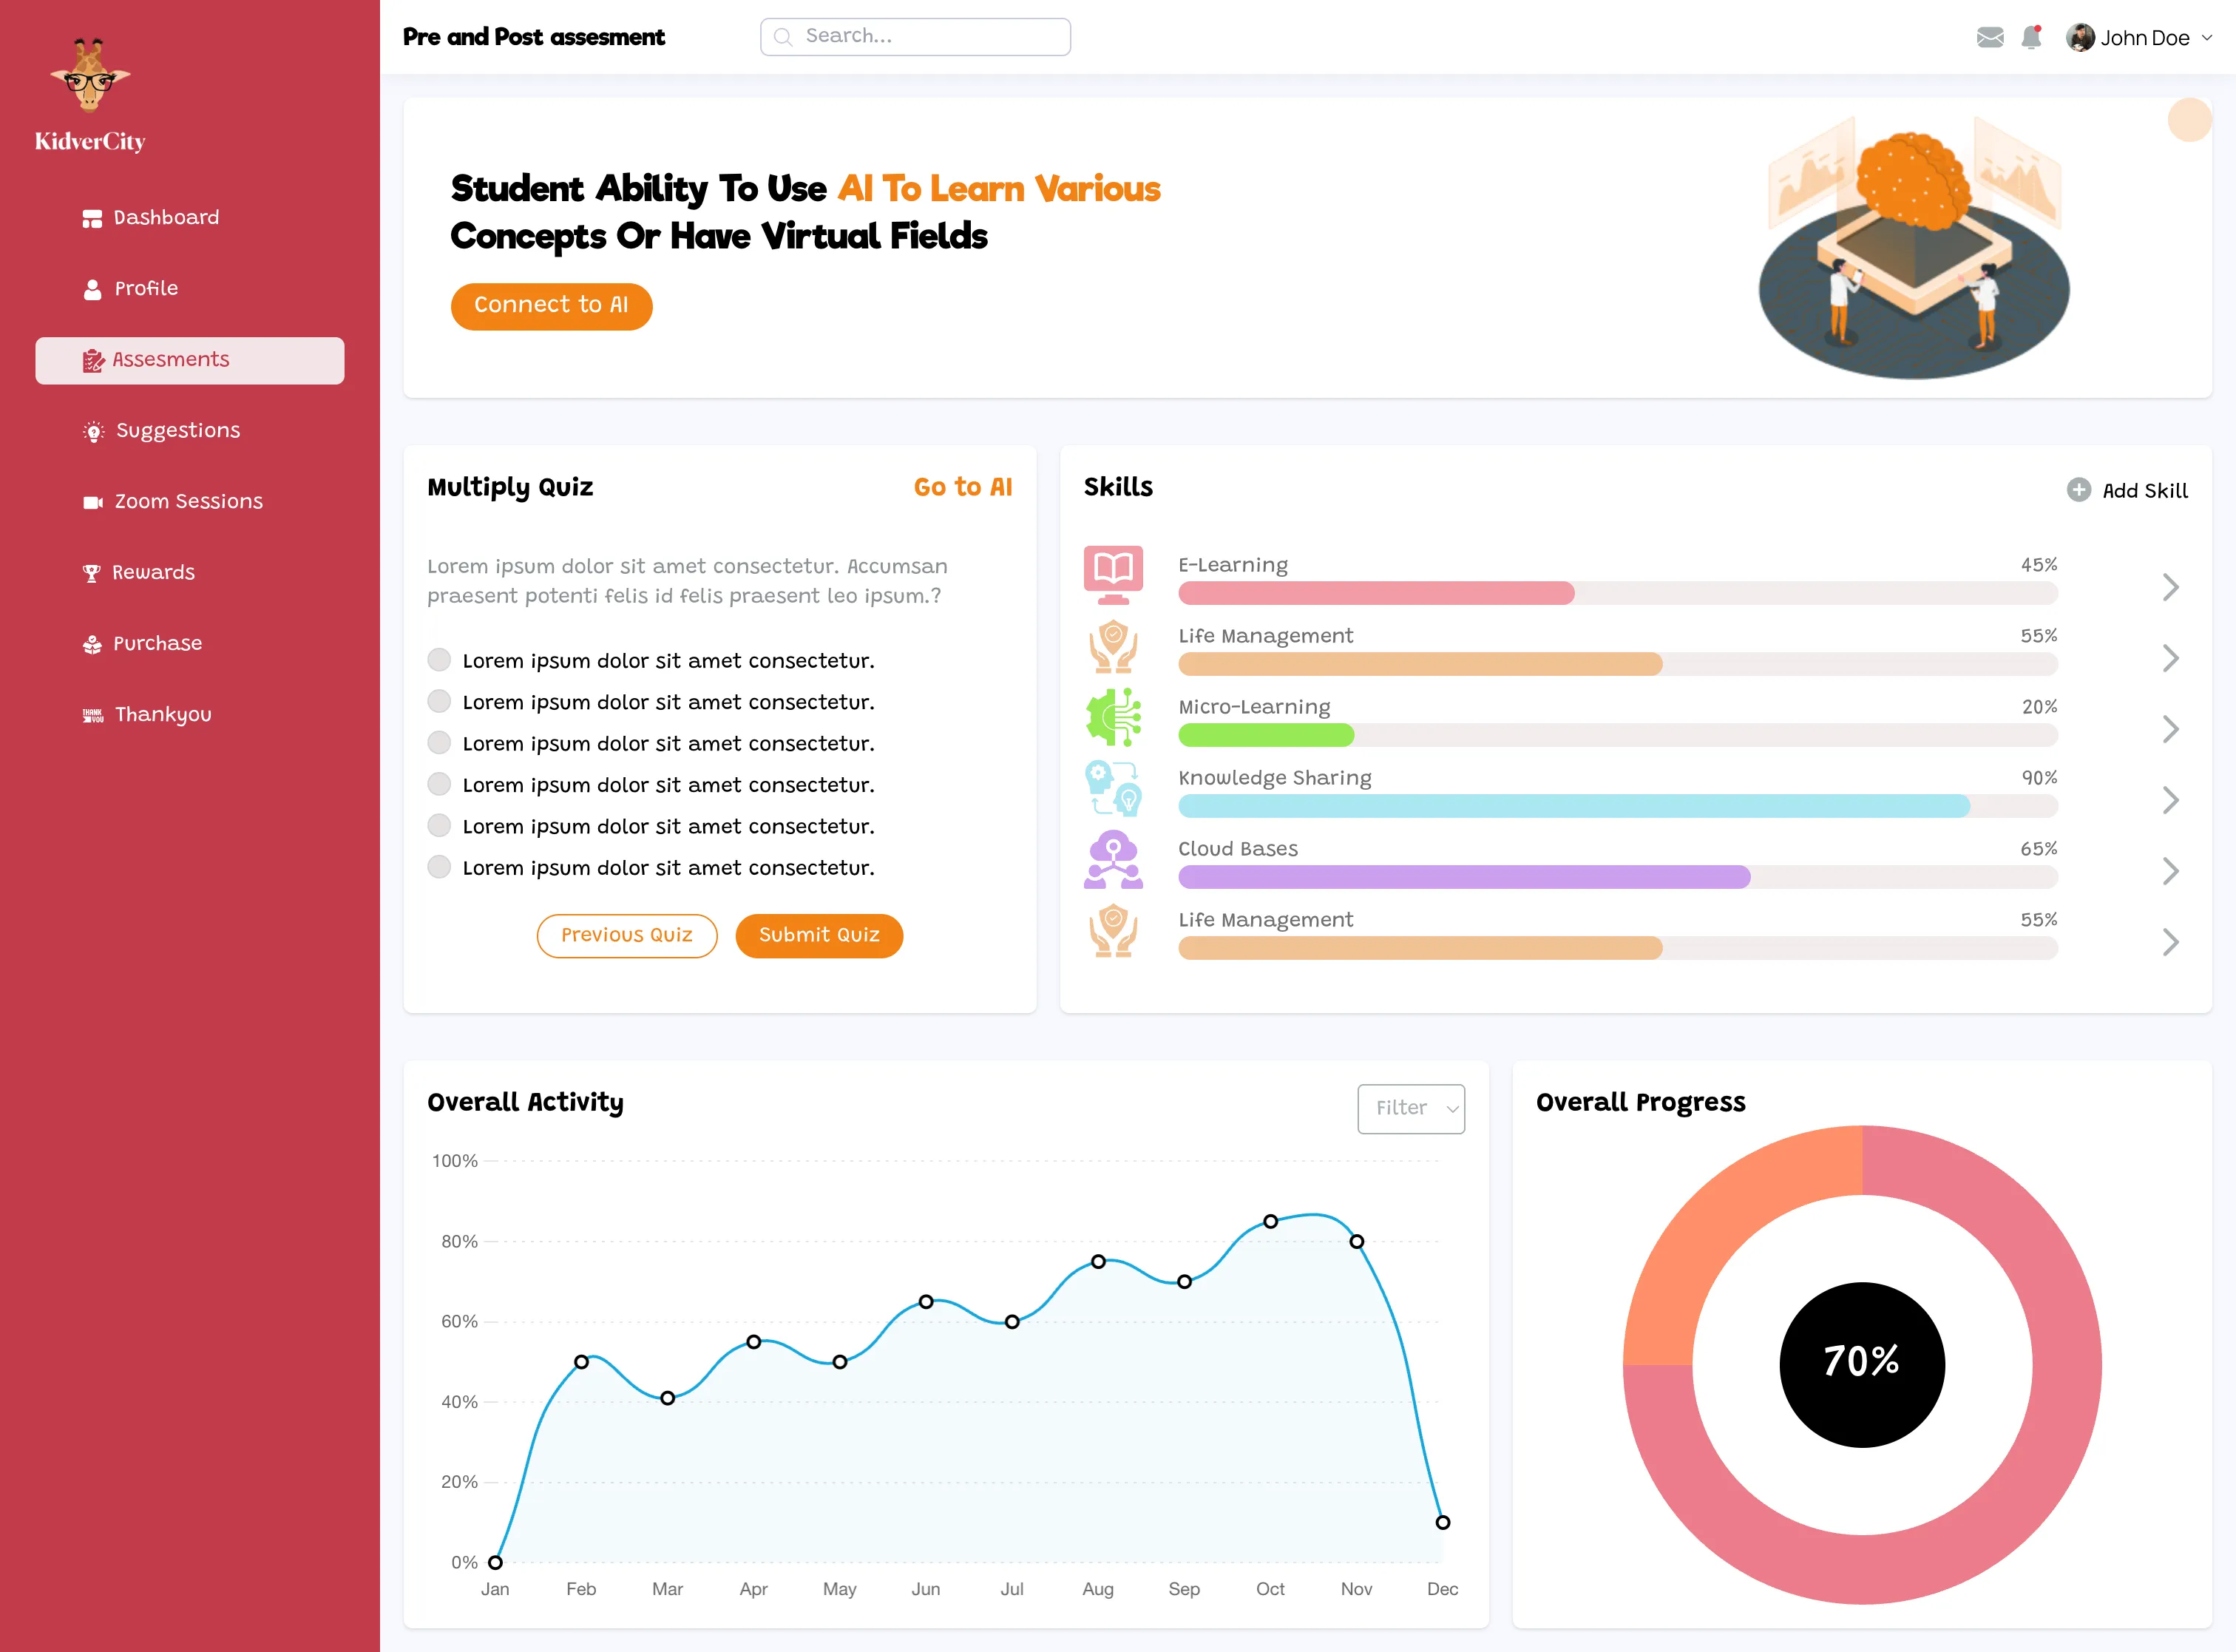
Task: Open the notifications bell icon
Action: (2030, 38)
